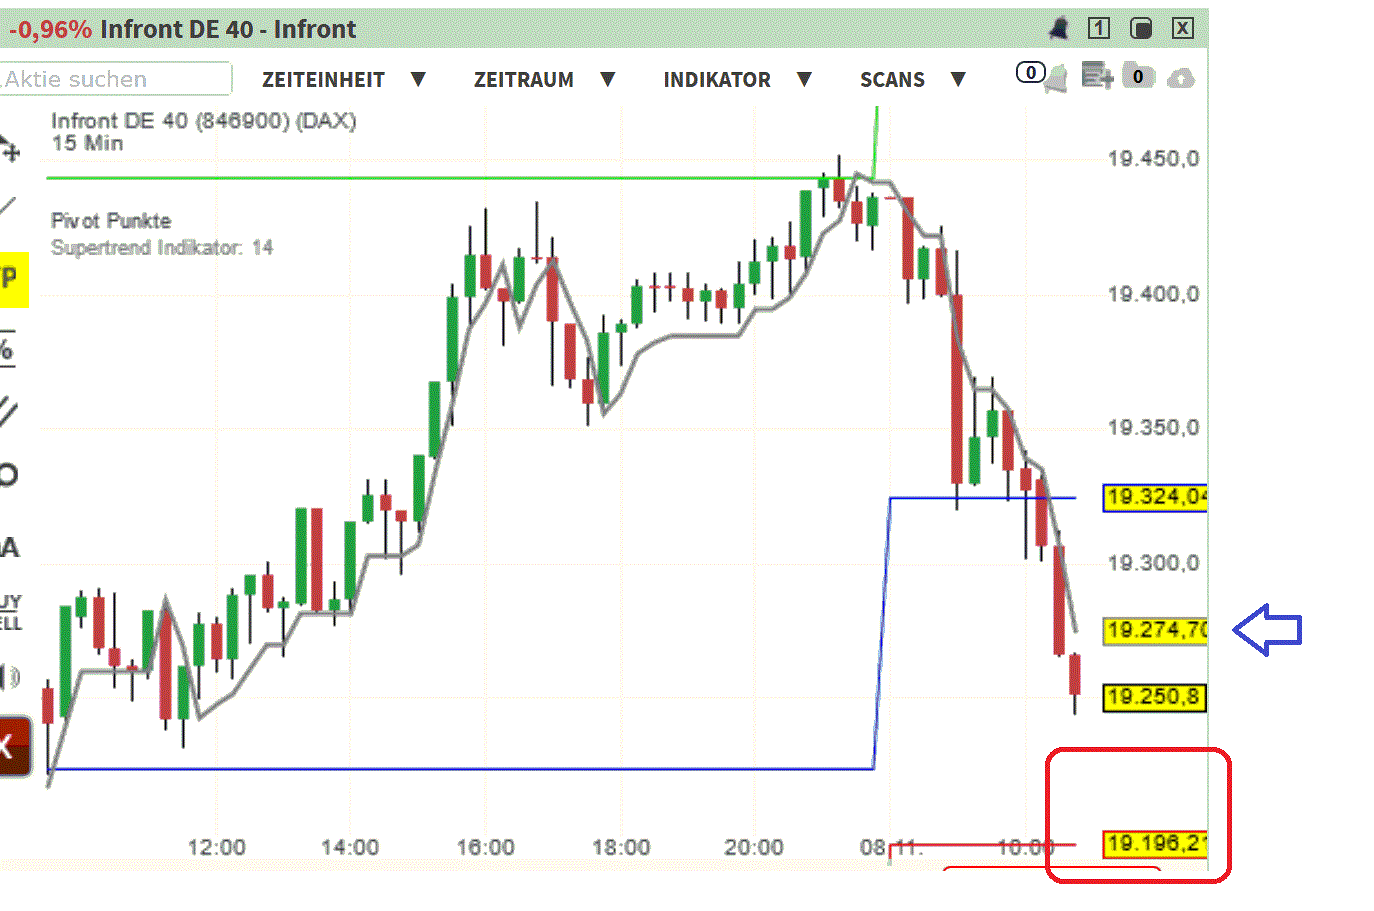Select the trend line drawing tool

[8, 208]
